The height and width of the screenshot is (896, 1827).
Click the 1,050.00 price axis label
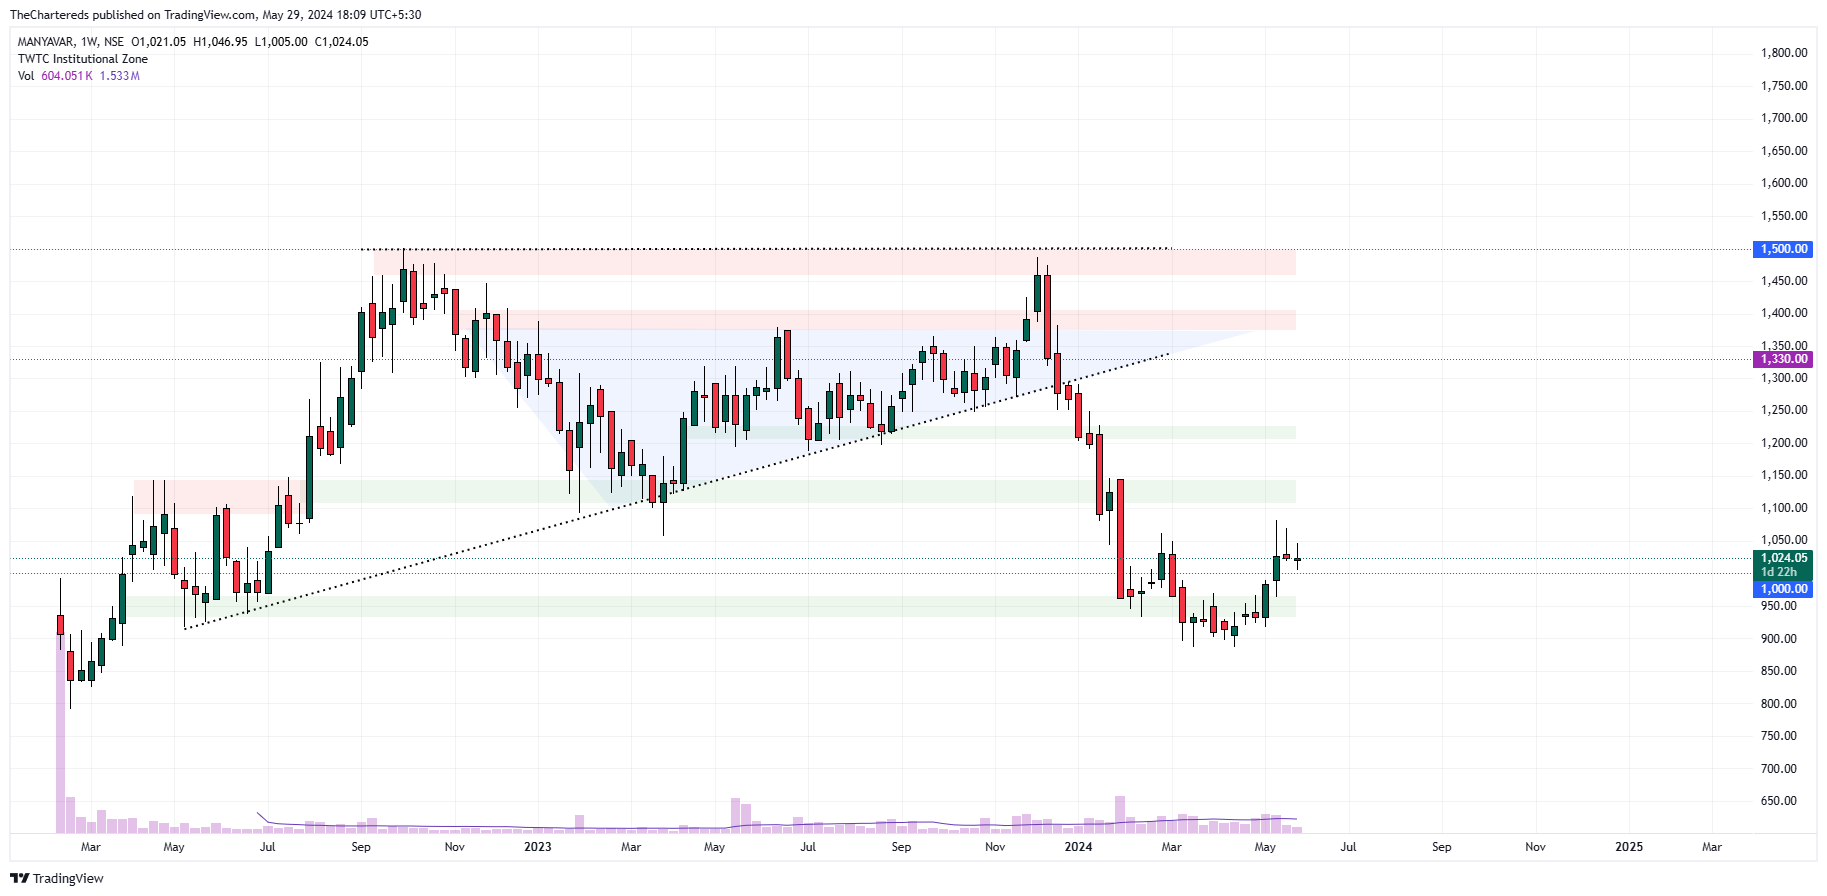click(x=1784, y=540)
